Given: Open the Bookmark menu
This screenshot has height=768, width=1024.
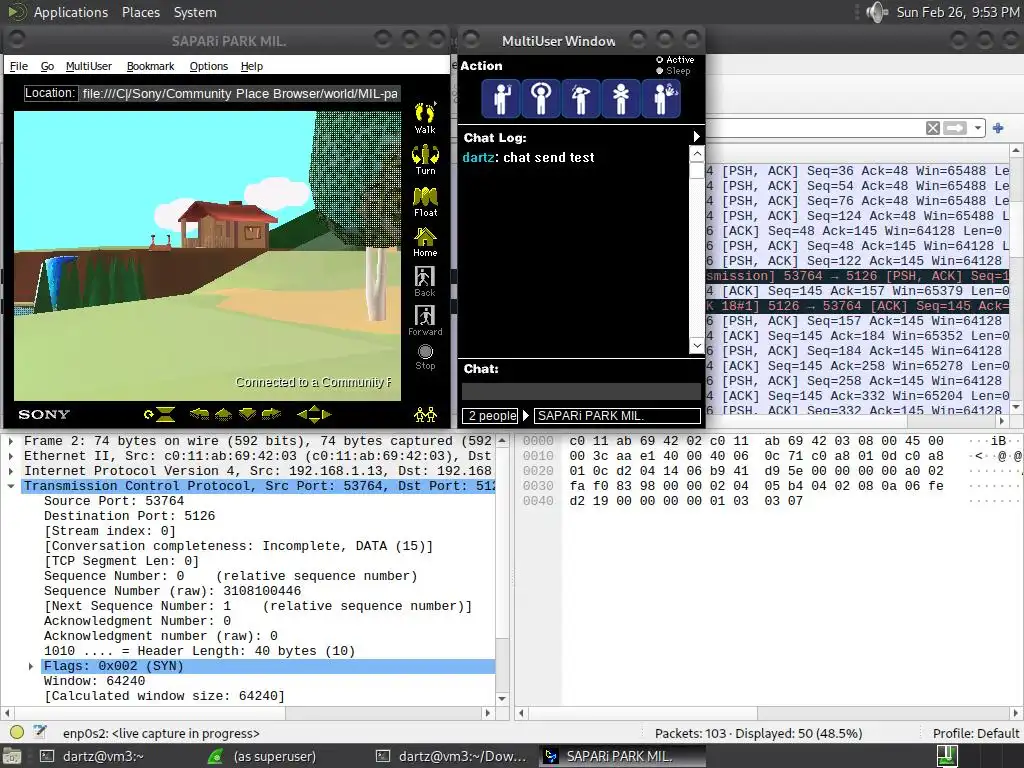Looking at the screenshot, I should (150, 66).
